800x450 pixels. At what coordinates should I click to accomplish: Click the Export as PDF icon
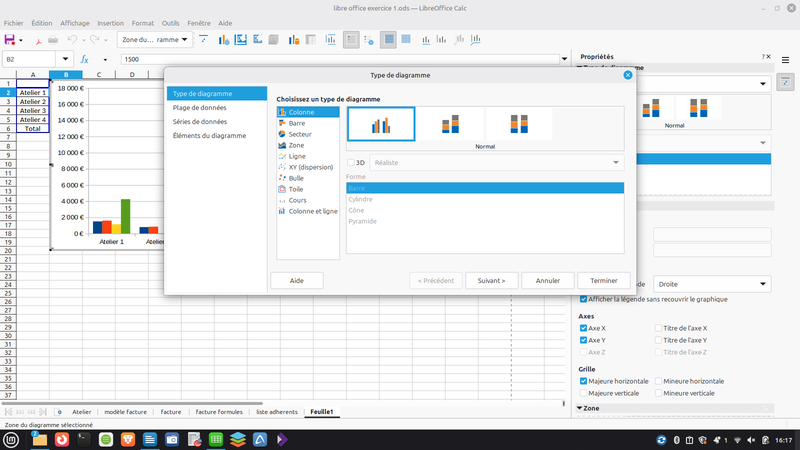38,40
